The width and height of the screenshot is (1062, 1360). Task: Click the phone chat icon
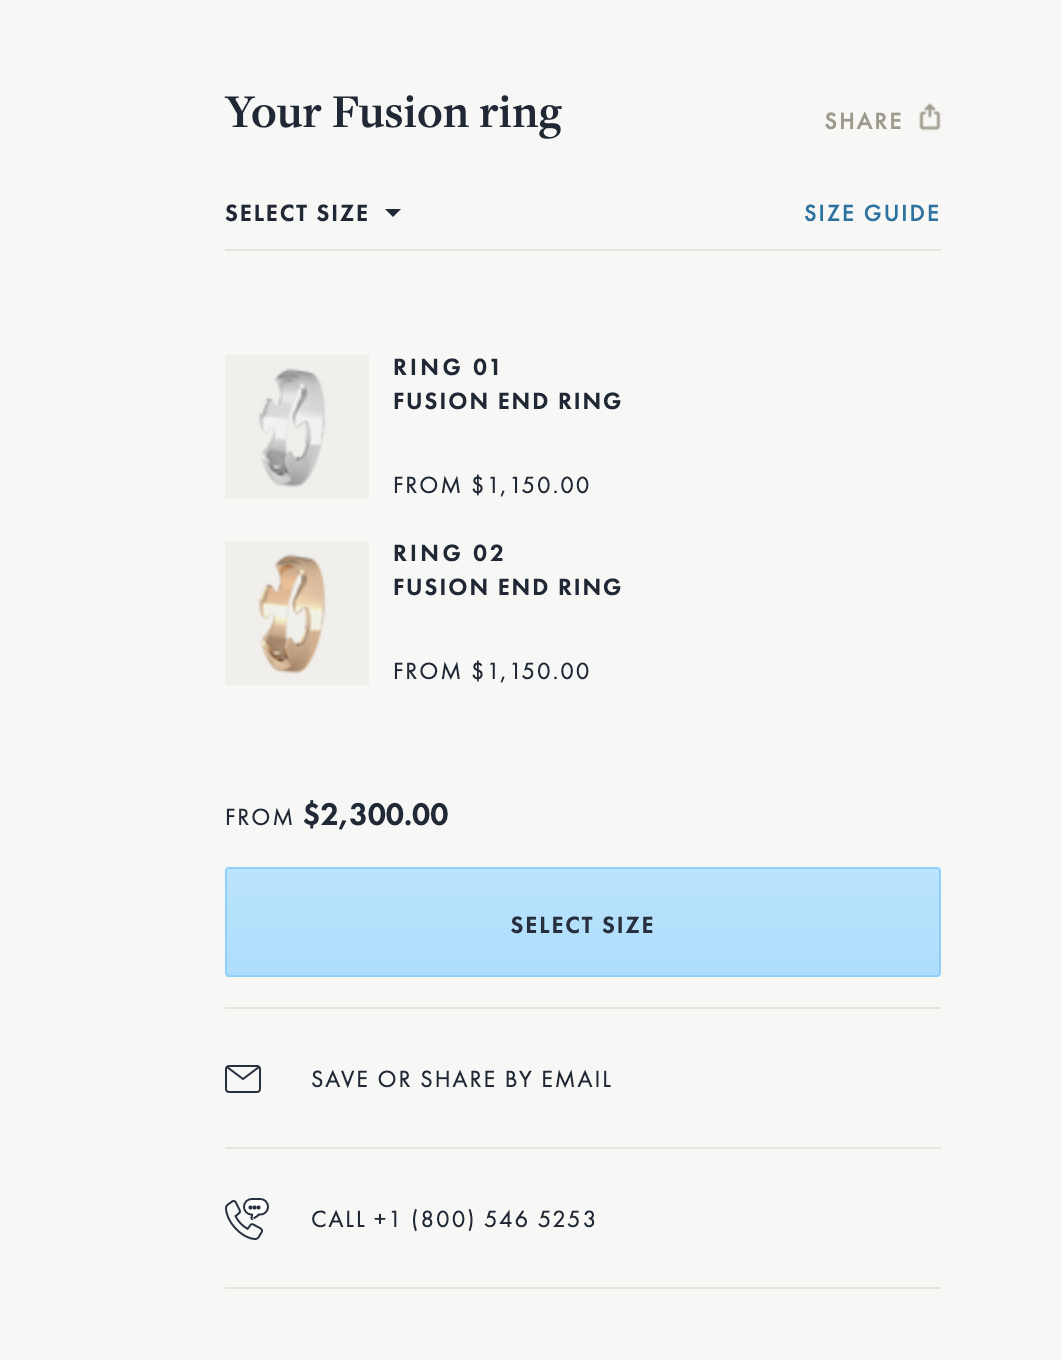click(x=246, y=1218)
